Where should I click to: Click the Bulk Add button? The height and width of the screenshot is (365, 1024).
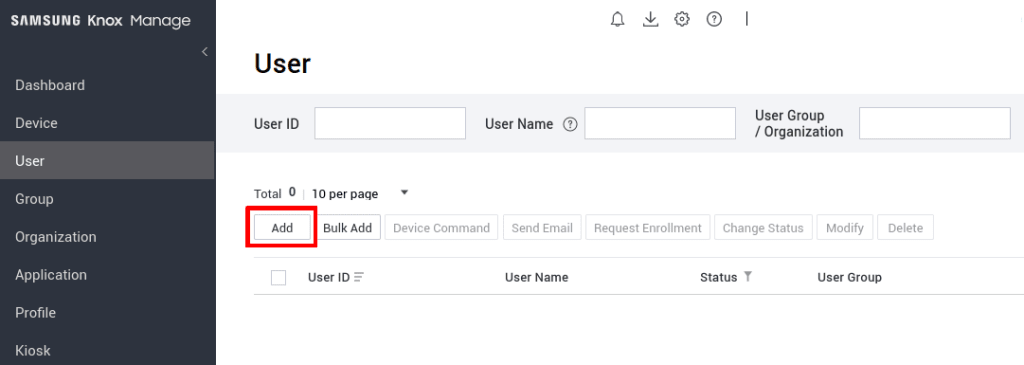click(x=347, y=228)
